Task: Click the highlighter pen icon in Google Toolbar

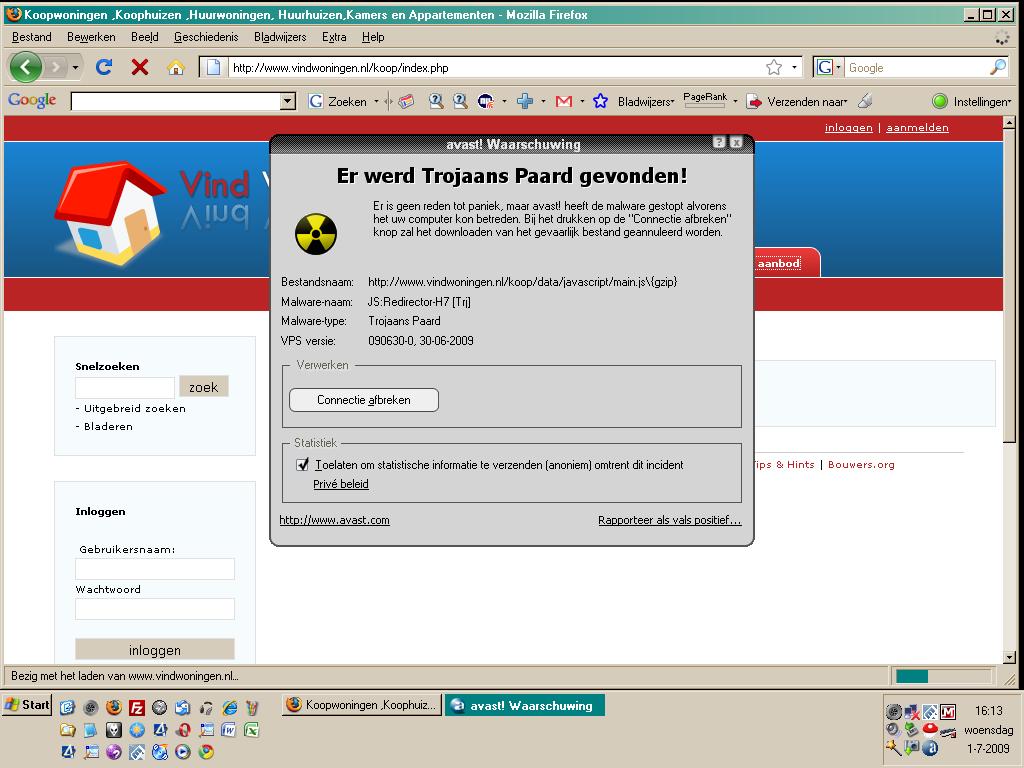Action: point(865,101)
